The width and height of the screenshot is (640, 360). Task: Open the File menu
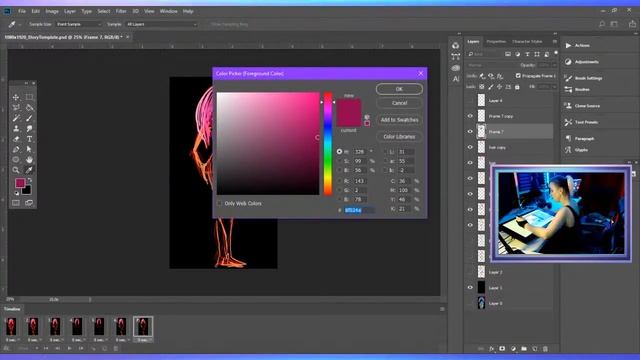(x=22, y=11)
